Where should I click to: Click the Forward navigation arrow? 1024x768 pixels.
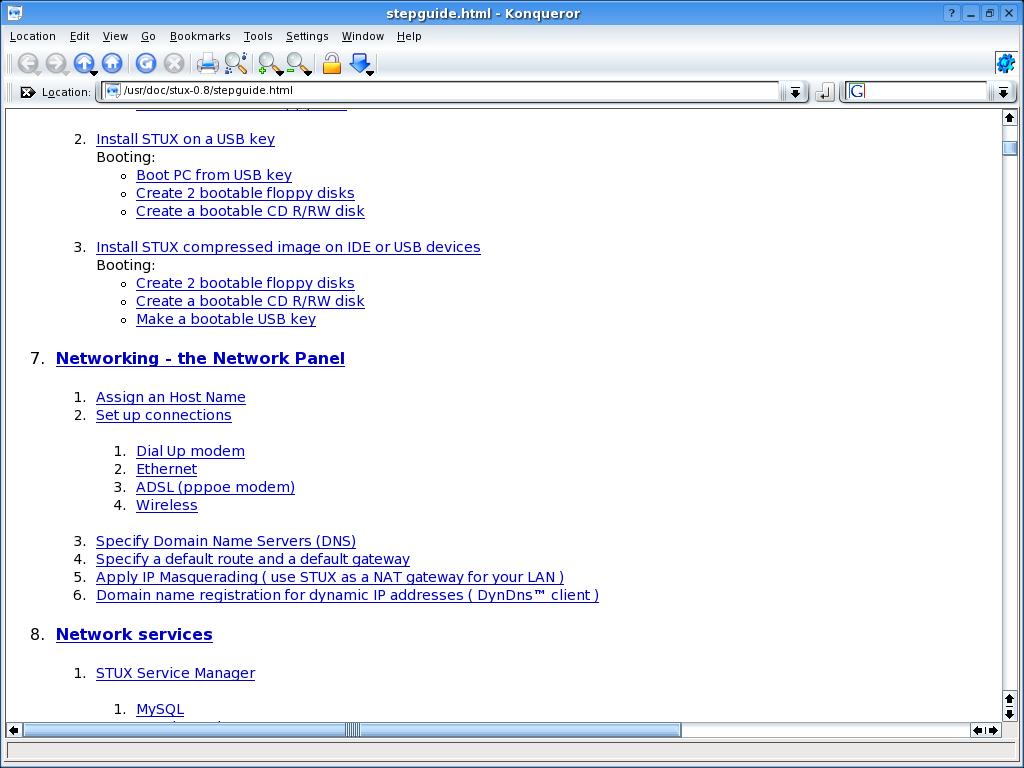(56, 63)
